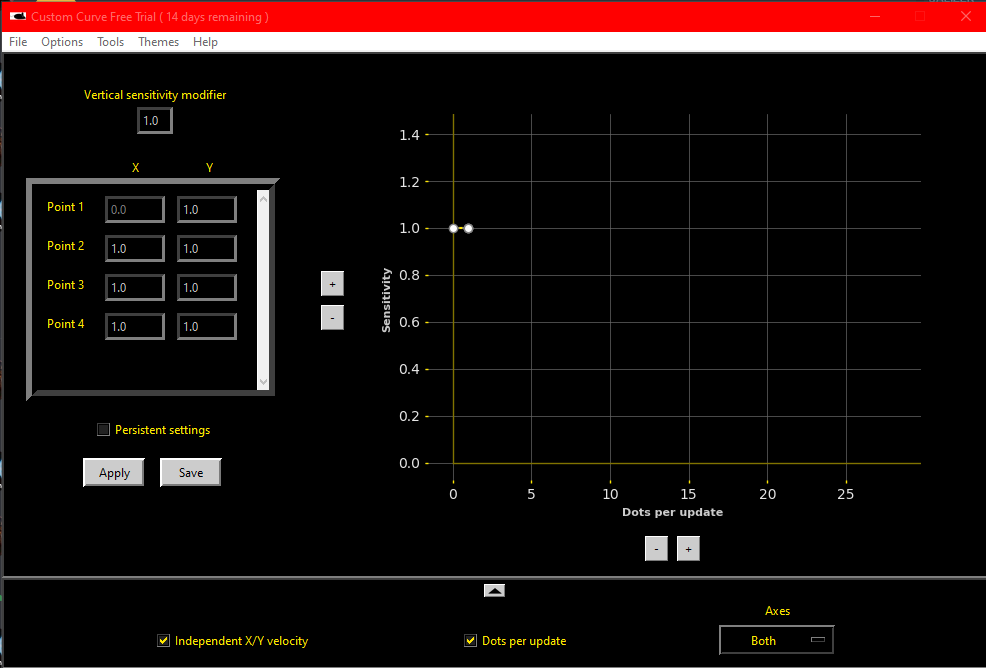
Task: Click the Axes label
Action: click(x=777, y=611)
